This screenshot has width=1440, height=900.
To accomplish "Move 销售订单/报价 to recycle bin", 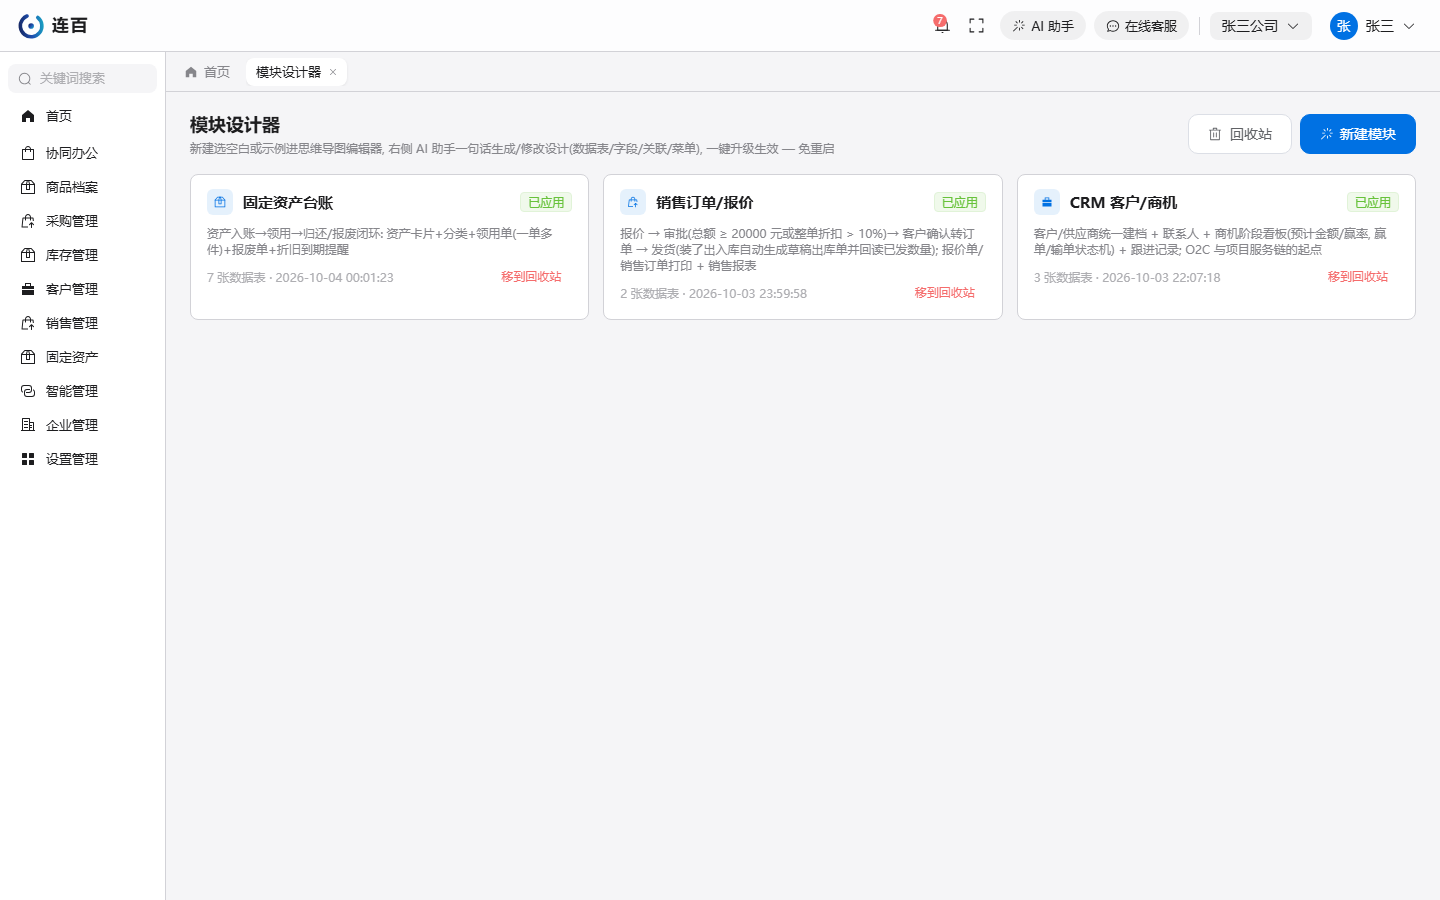I will (x=945, y=293).
